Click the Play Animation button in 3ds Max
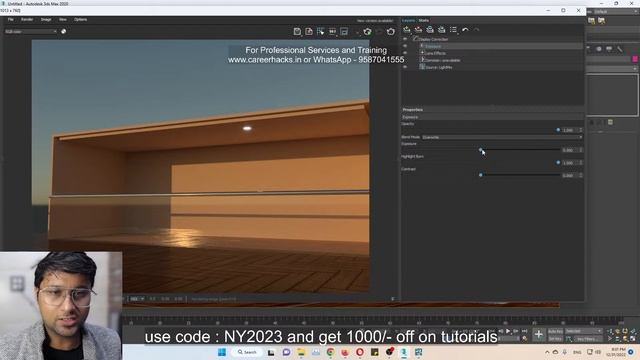This screenshot has height=360, width=640. [x=508, y=331]
